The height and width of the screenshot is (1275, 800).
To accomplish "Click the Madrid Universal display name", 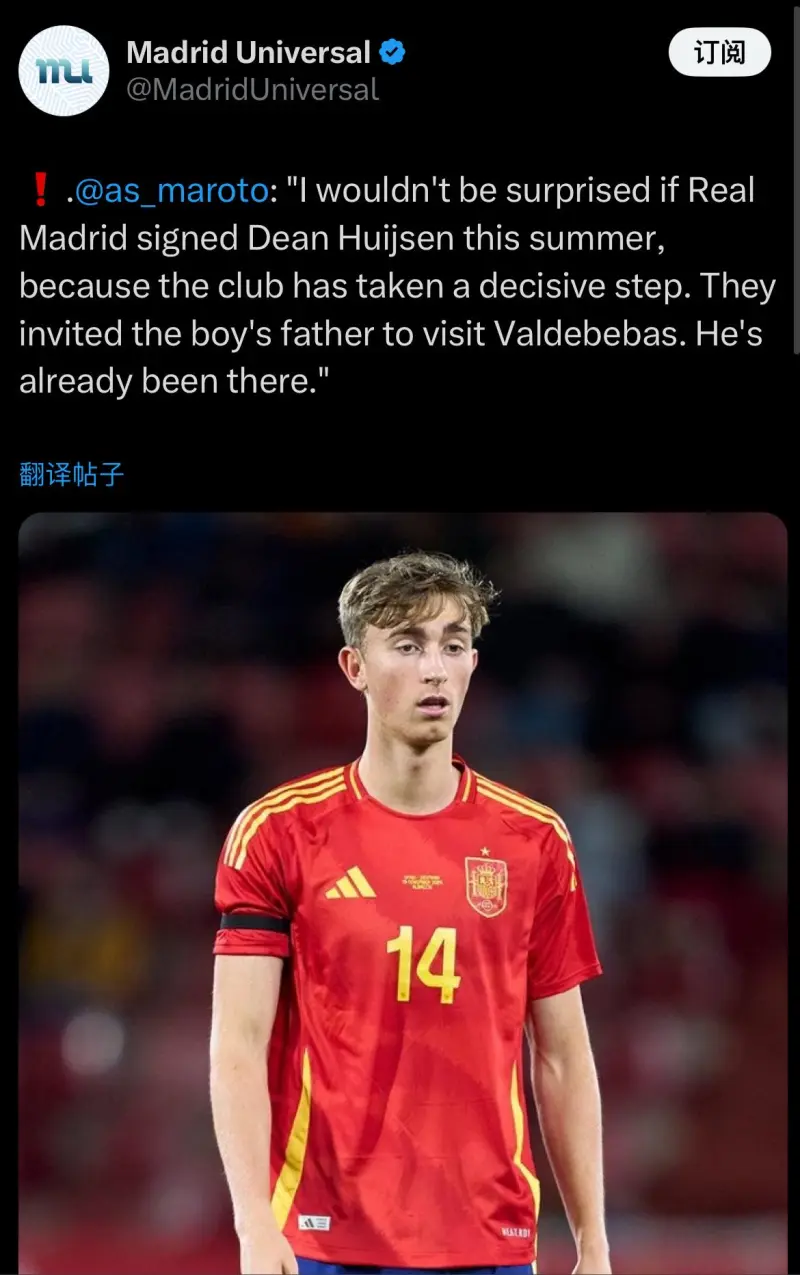I will [x=248, y=52].
